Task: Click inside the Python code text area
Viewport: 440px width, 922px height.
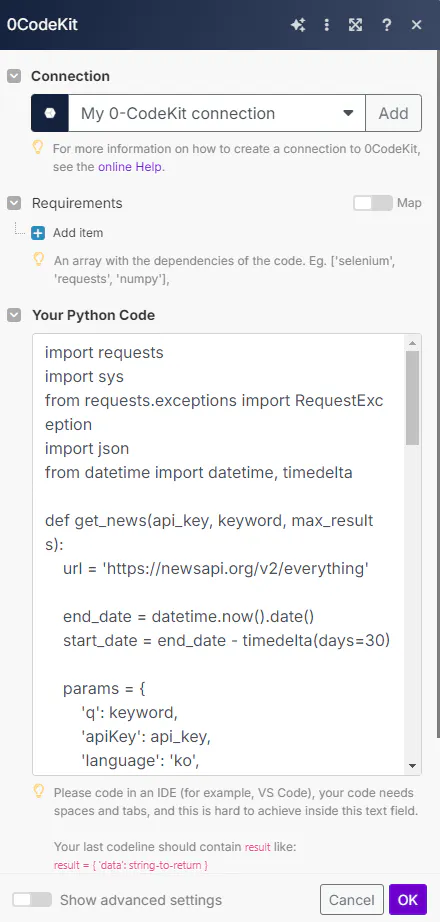Action: (x=219, y=554)
